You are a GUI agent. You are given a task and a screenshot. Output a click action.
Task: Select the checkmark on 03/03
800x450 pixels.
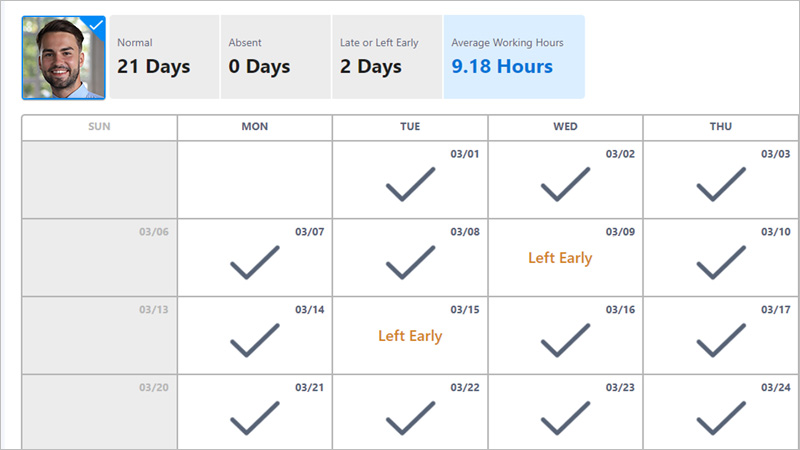(721, 185)
